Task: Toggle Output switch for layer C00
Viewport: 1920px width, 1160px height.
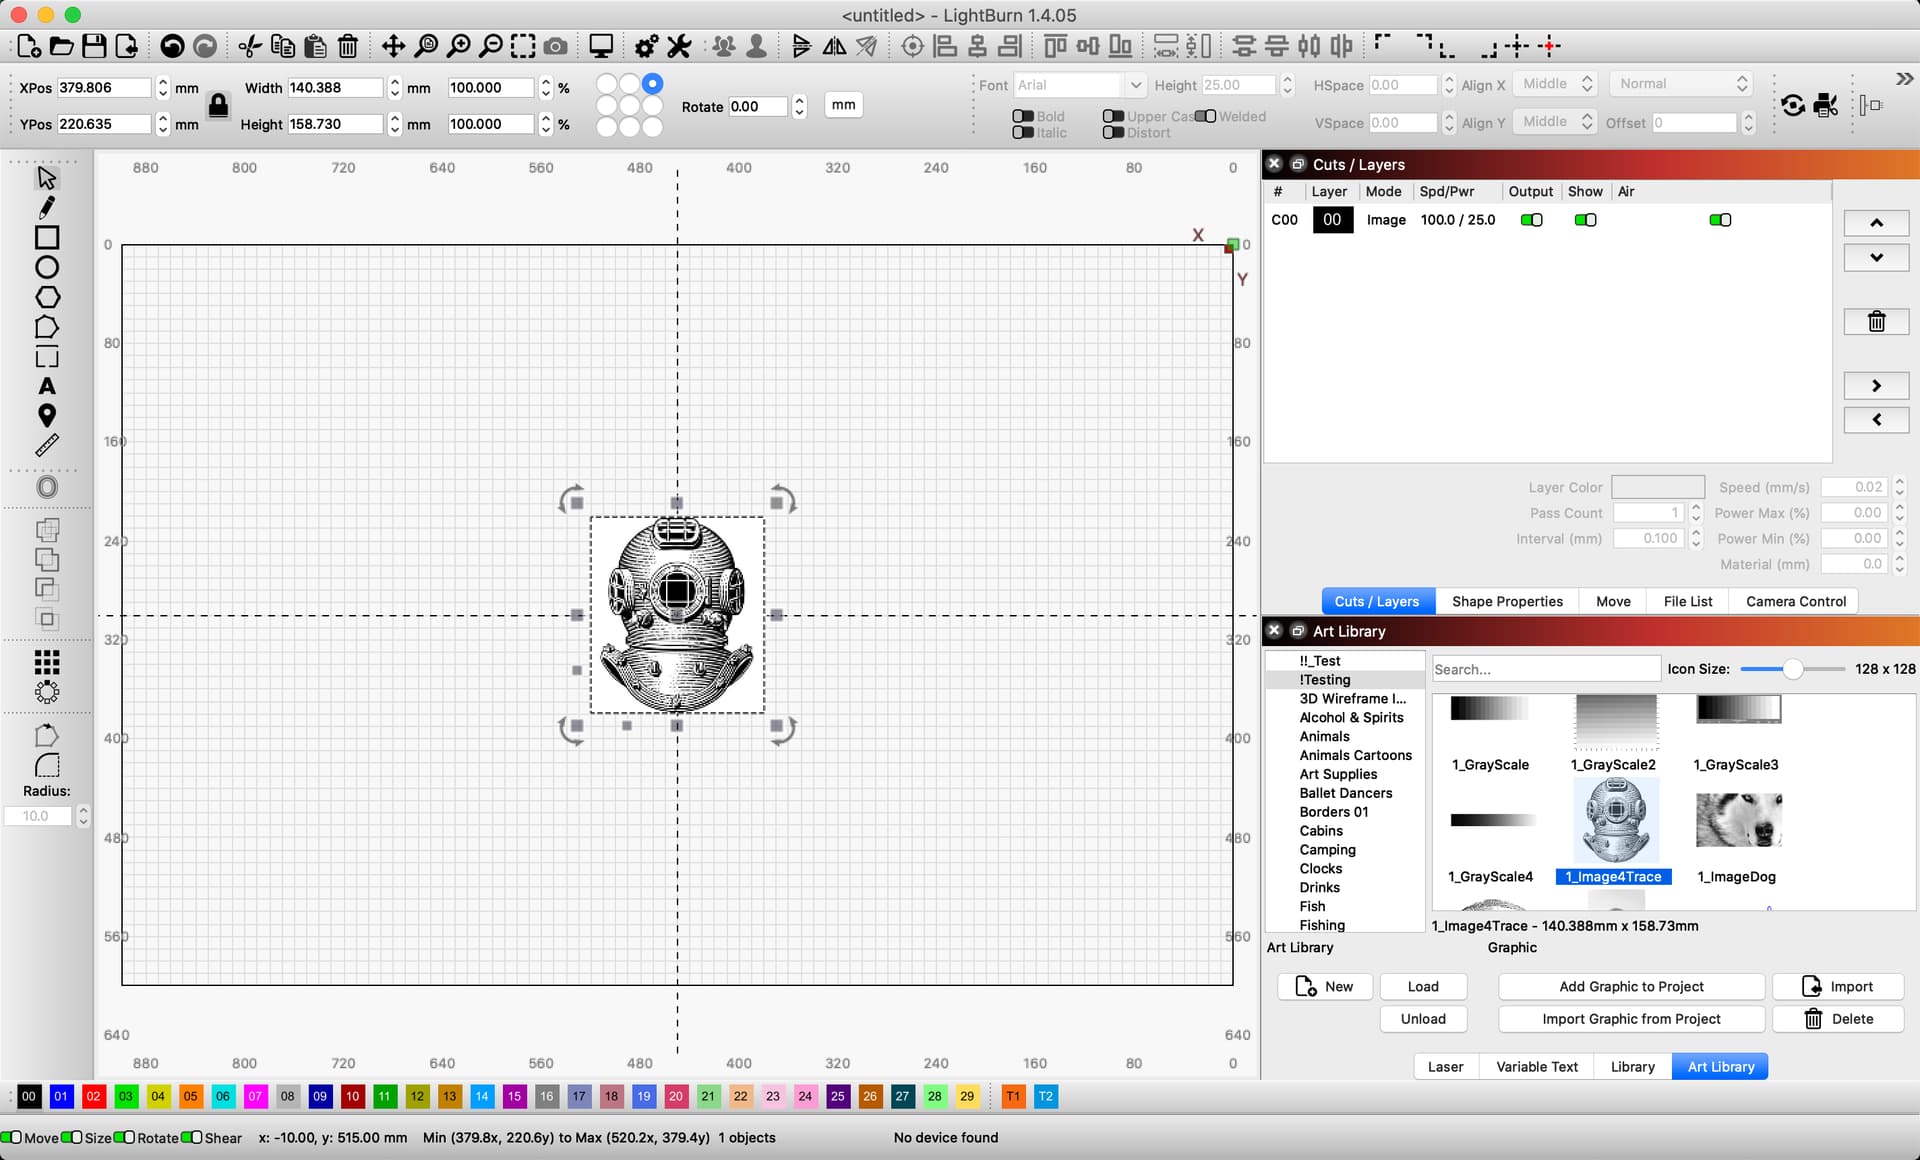Action: [x=1531, y=220]
